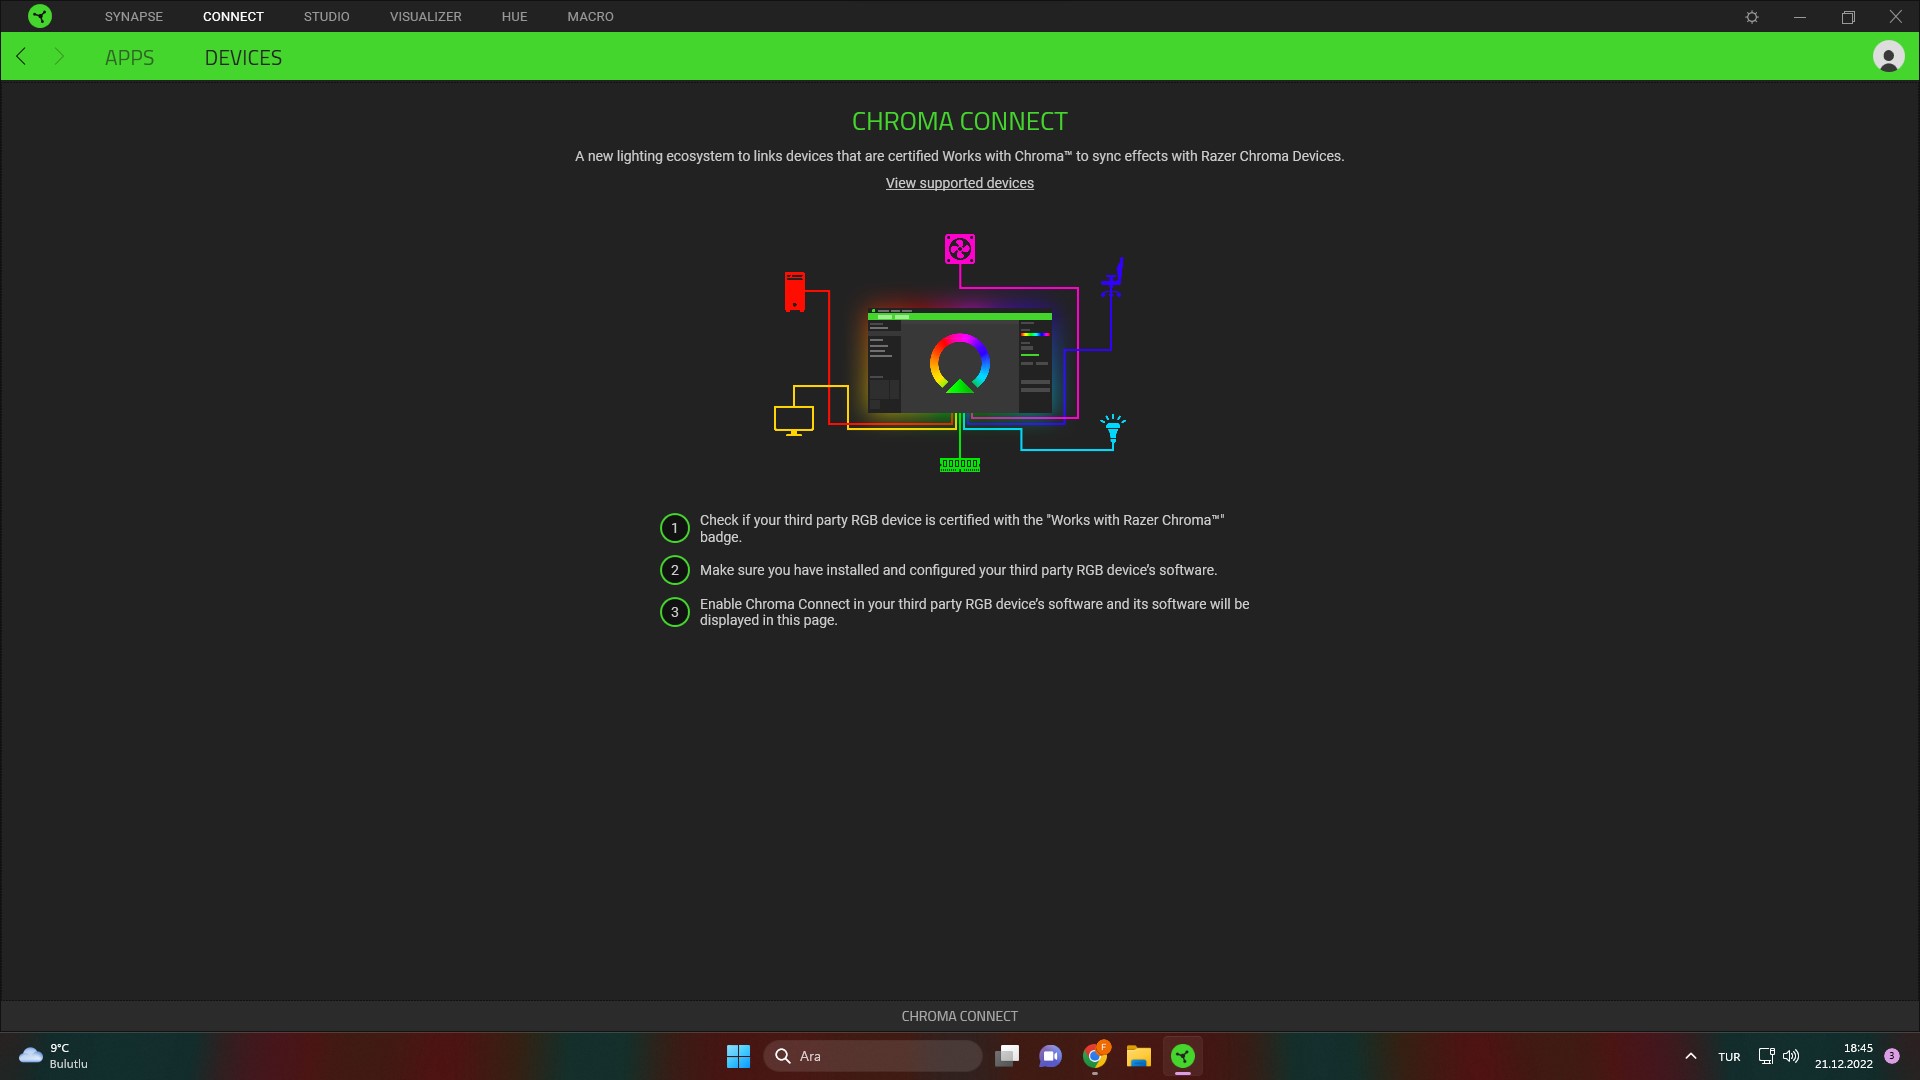Select the DEVICES subtab
The height and width of the screenshot is (1080, 1920).
pos(243,58)
